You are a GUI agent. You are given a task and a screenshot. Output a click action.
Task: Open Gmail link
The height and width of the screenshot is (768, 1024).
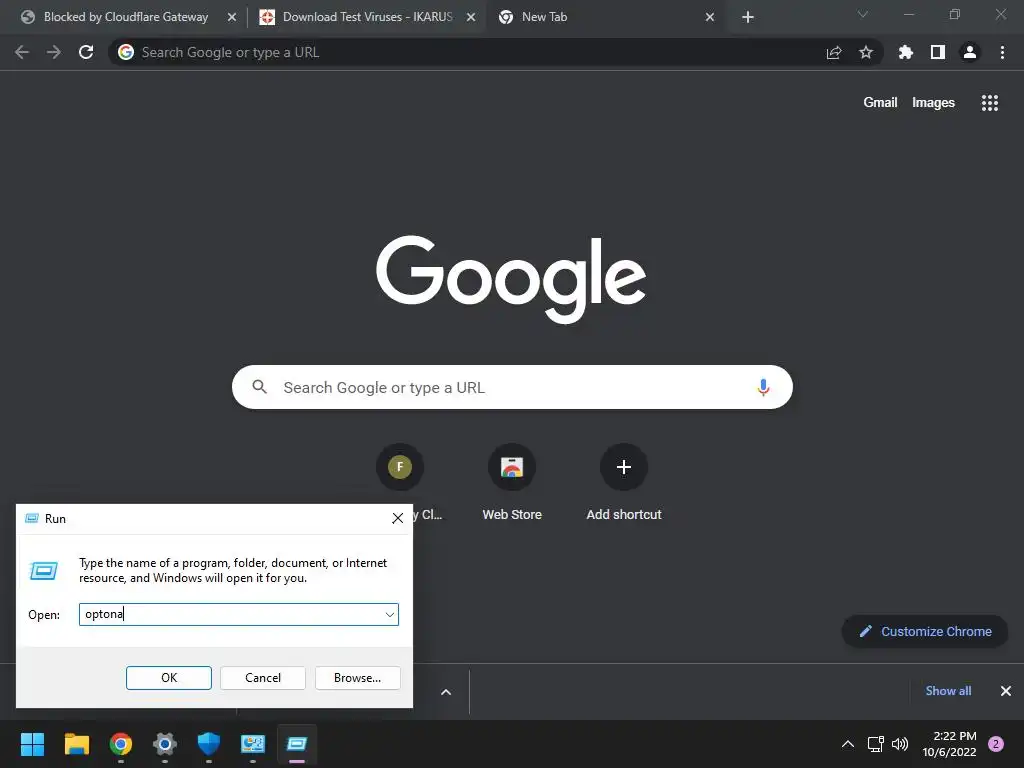[x=880, y=103]
